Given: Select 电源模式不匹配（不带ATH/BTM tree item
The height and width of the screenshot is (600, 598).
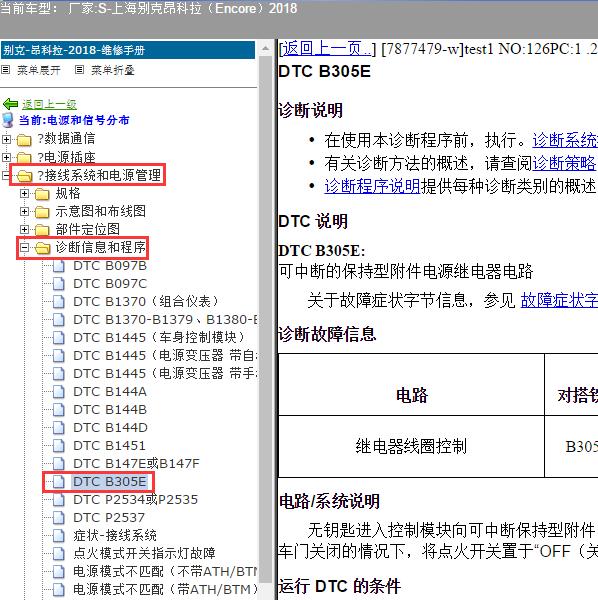Looking at the screenshot, I should 166,571.
